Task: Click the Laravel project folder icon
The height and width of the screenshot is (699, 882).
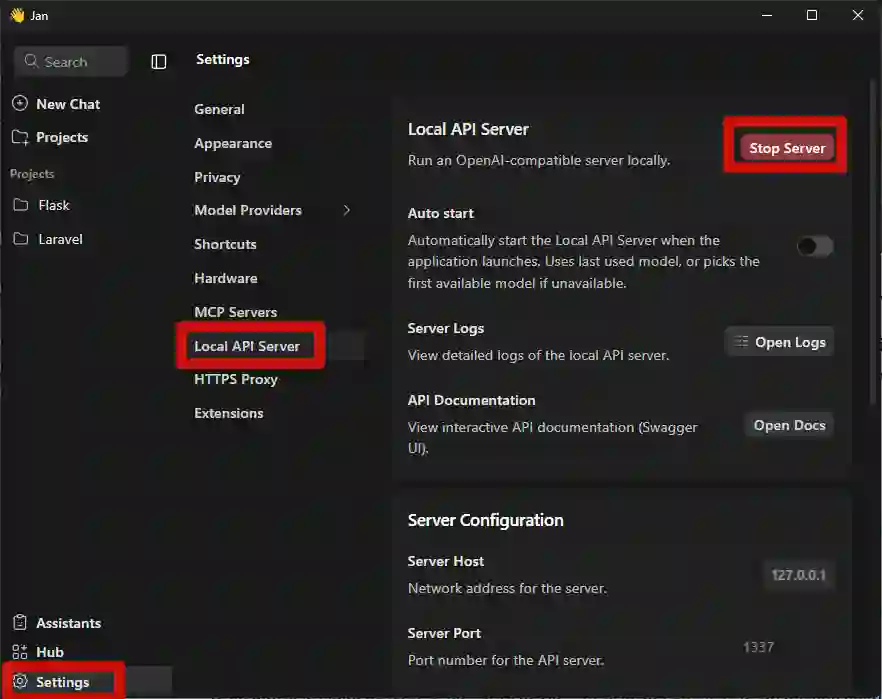Action: (x=21, y=239)
